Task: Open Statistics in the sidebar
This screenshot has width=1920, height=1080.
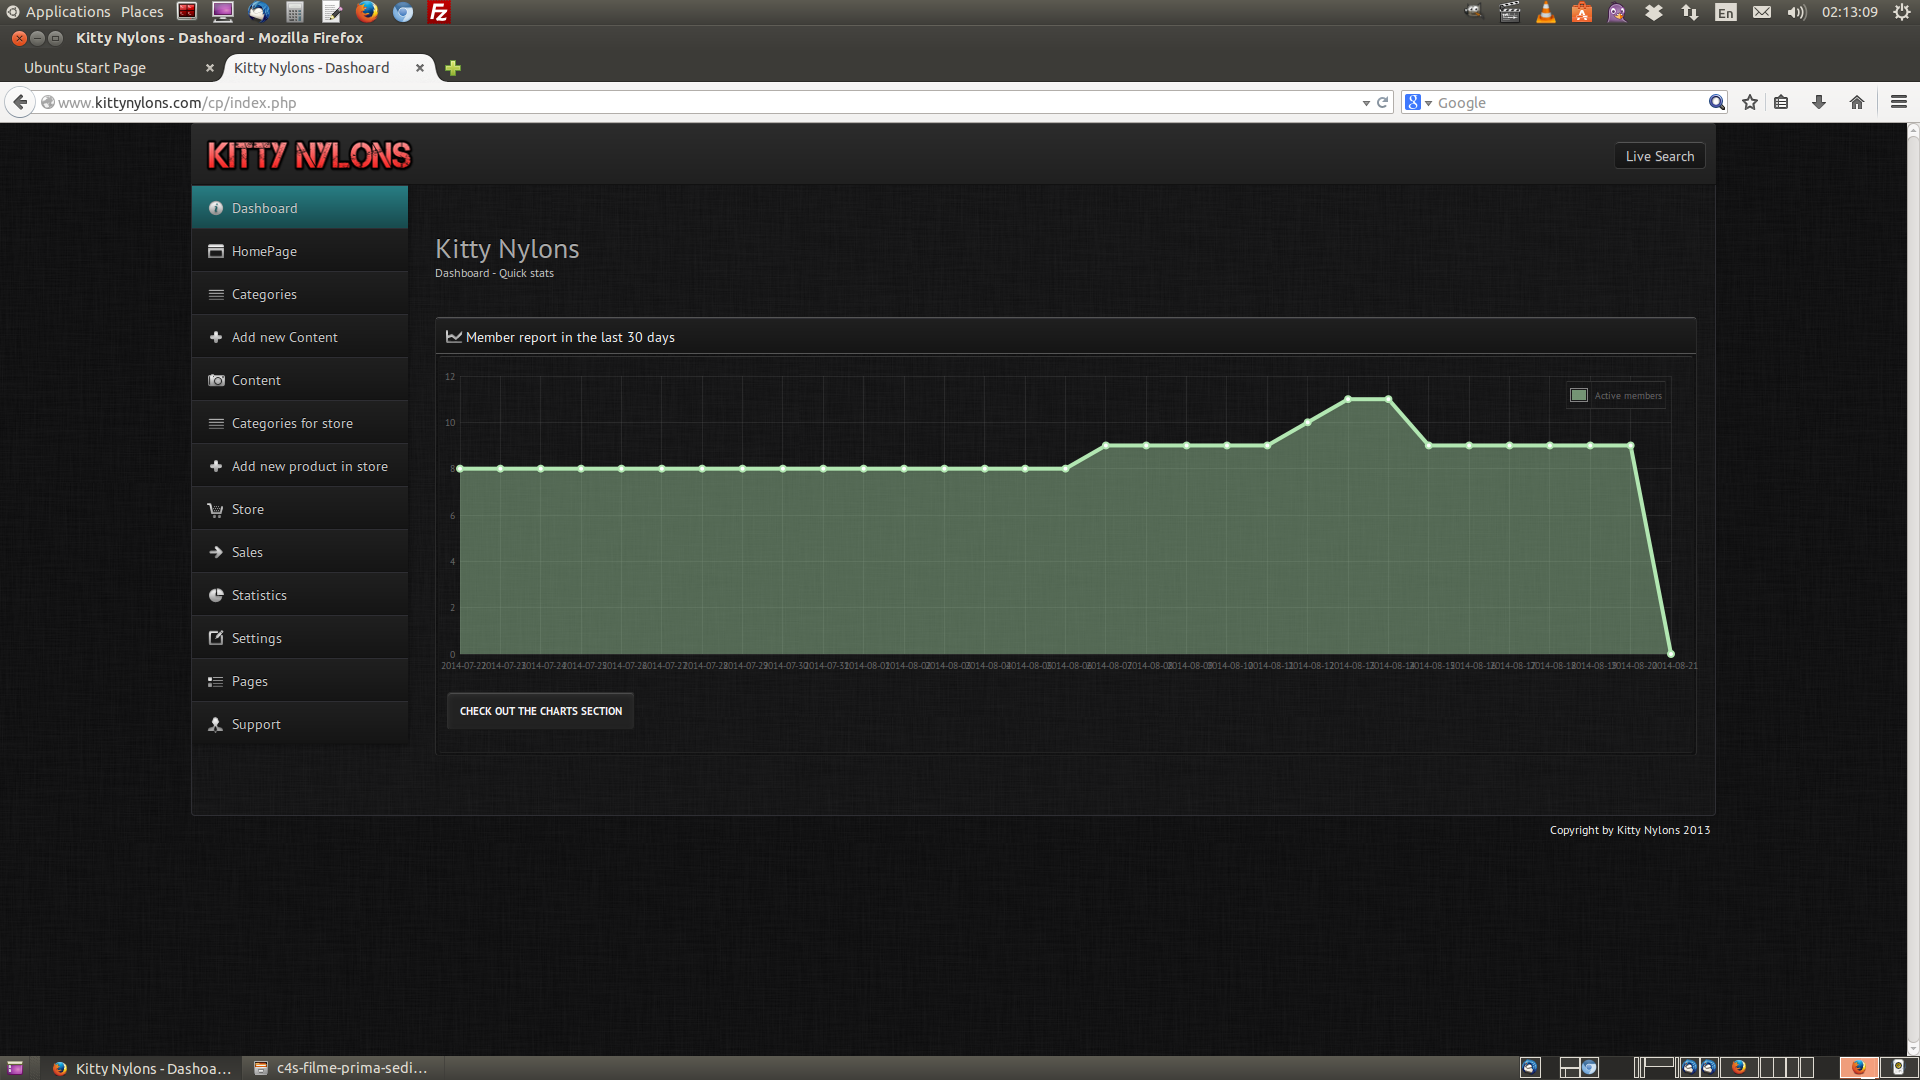Action: click(x=300, y=595)
